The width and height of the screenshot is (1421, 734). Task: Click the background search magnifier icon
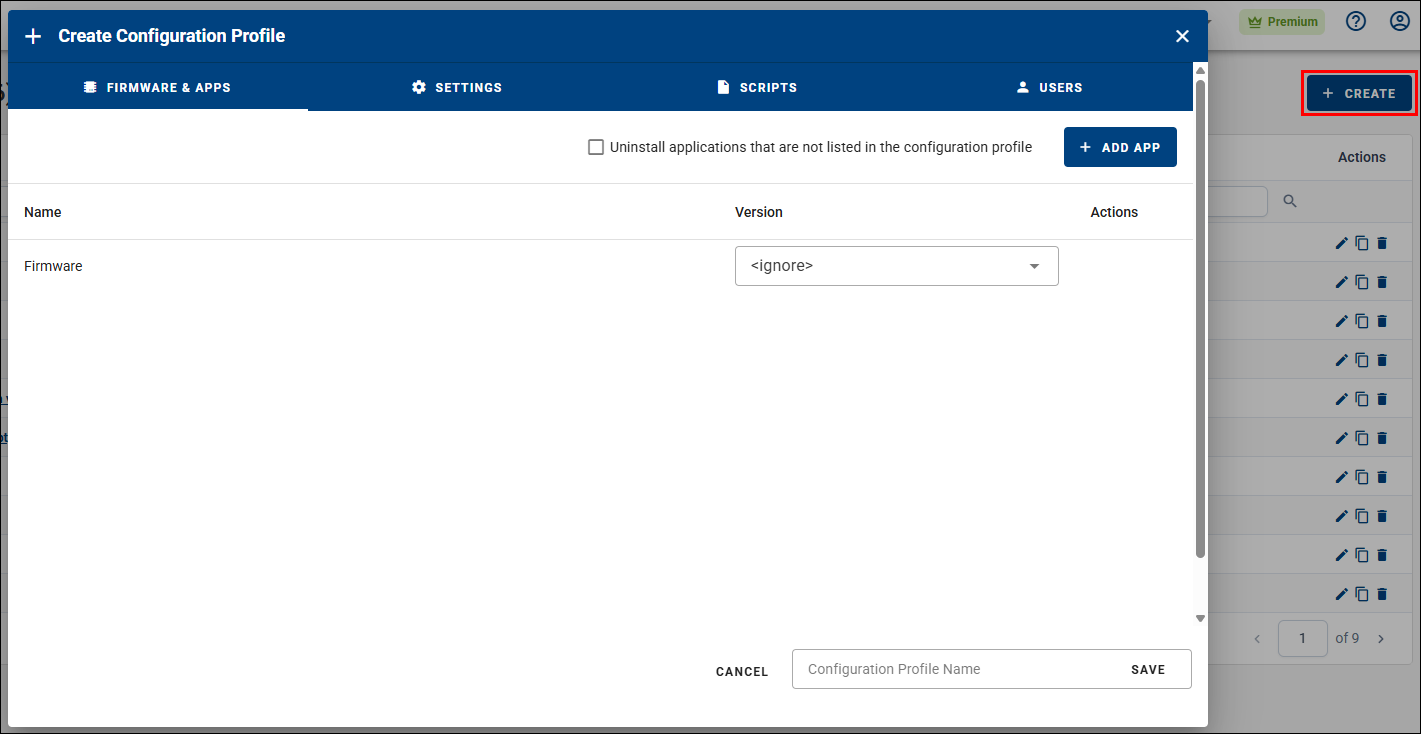(1290, 201)
